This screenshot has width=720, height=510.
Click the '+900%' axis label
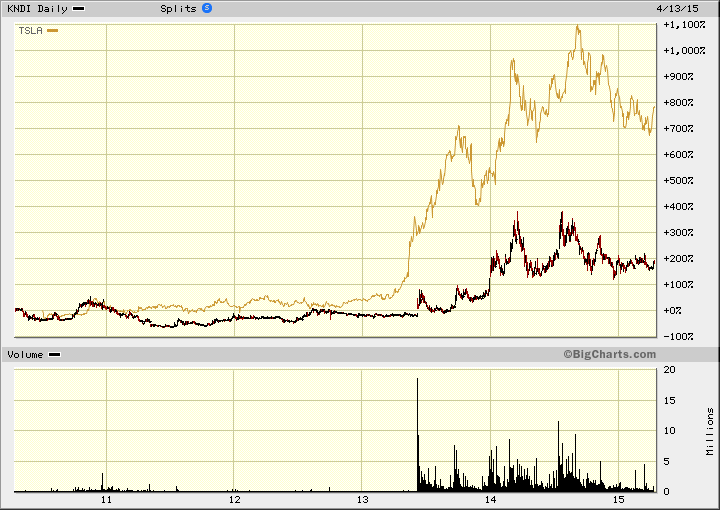[678, 77]
